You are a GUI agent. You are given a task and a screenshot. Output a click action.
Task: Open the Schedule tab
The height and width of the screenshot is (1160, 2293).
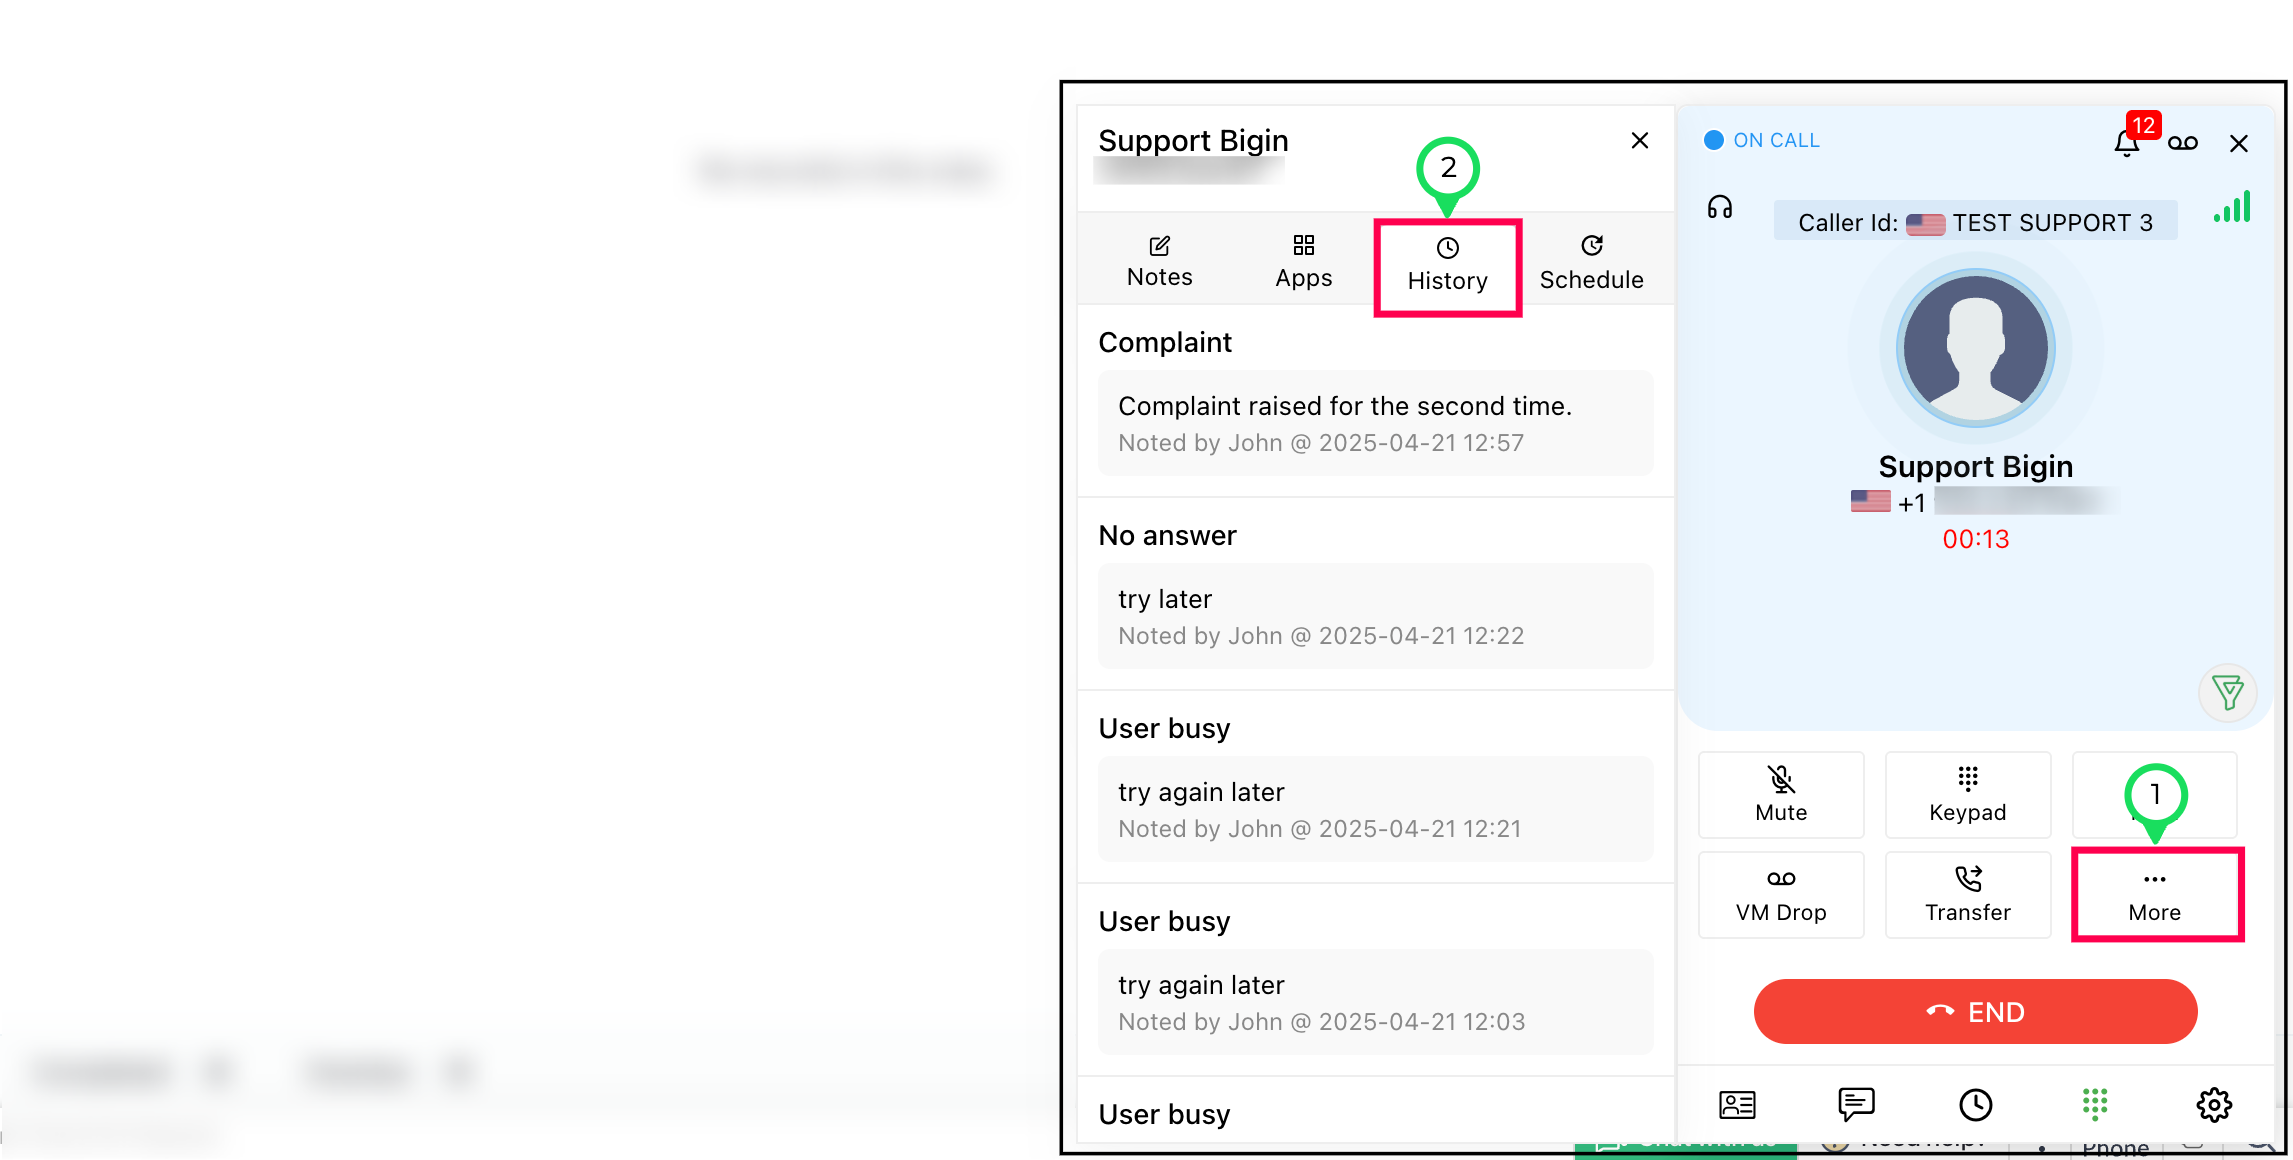coord(1591,262)
